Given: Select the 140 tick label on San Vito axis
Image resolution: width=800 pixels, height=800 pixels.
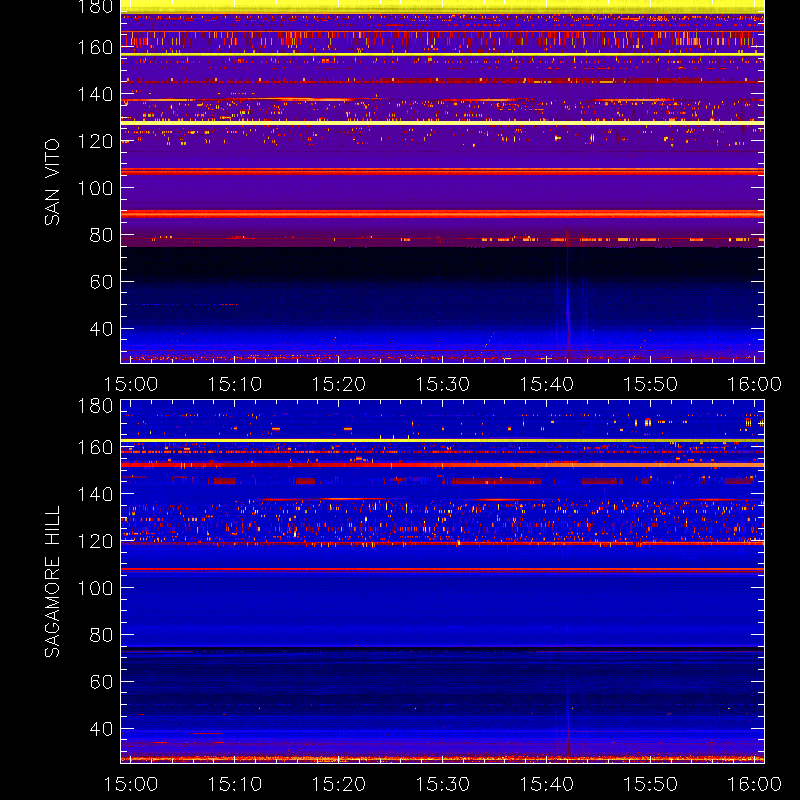Looking at the screenshot, I should (x=95, y=94).
